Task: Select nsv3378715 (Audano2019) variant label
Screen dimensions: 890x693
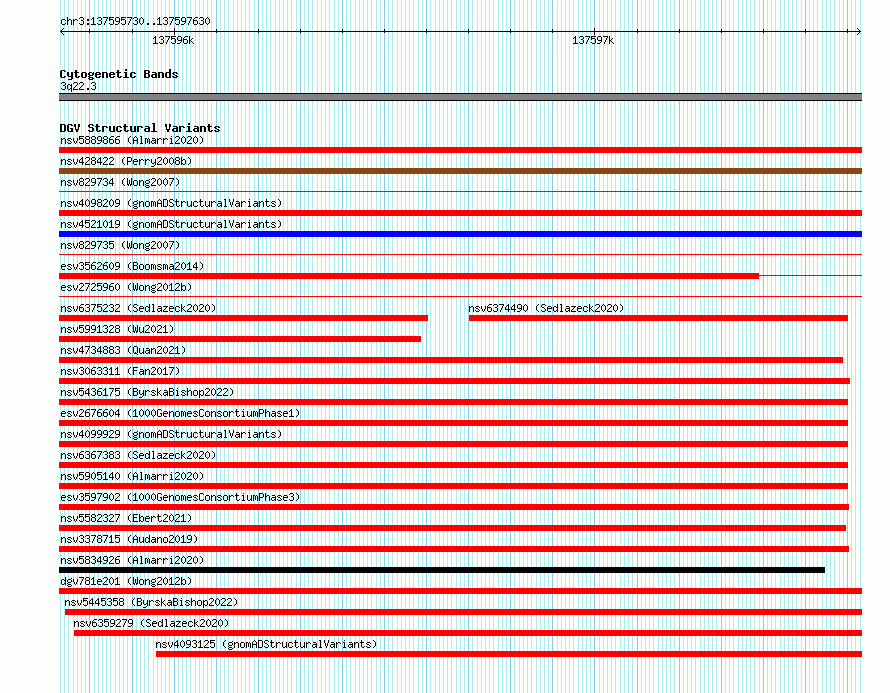Action: tap(129, 539)
